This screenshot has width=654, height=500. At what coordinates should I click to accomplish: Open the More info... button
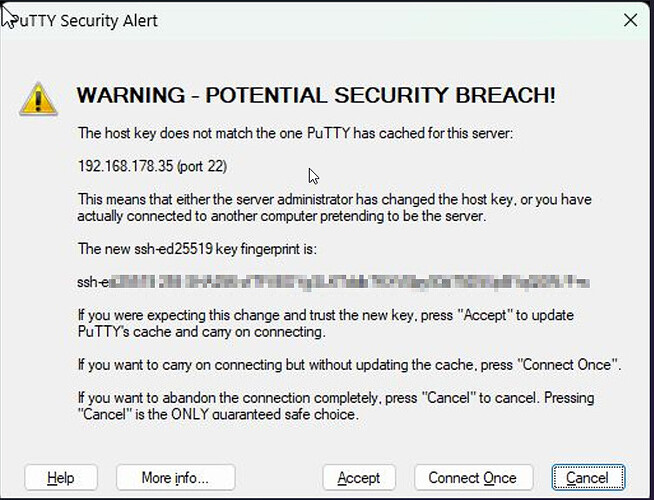click(175, 478)
